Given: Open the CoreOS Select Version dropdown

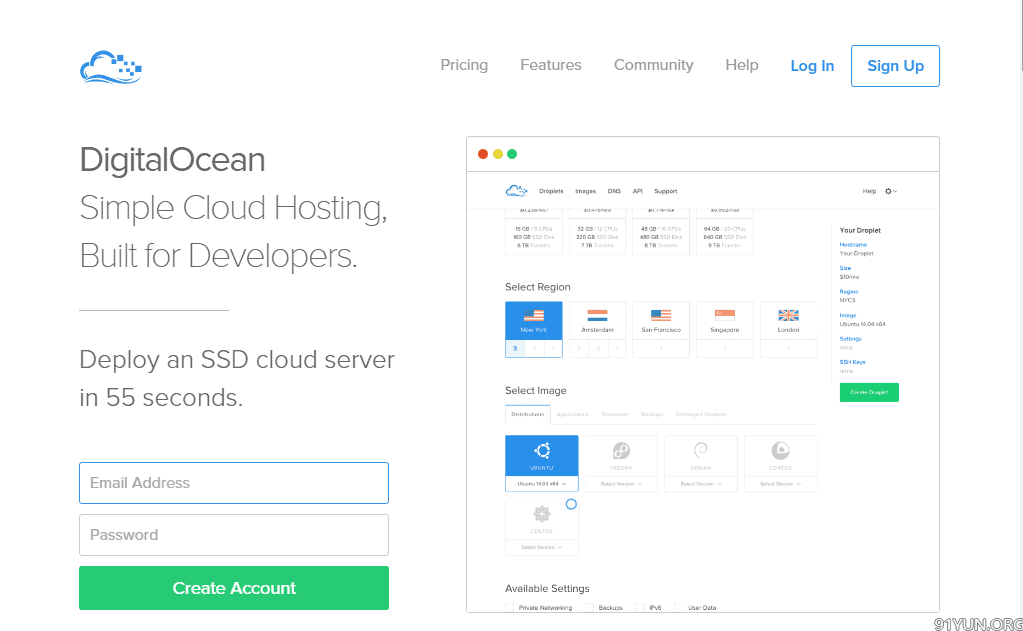Looking at the screenshot, I should [x=780, y=484].
